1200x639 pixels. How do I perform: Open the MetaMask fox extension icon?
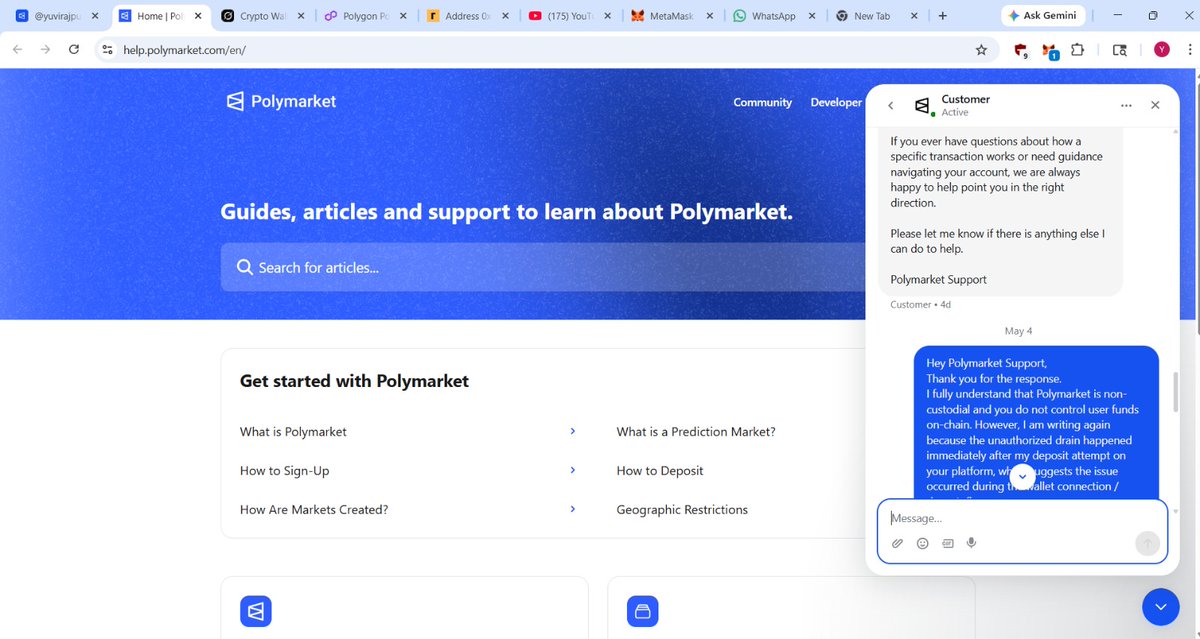tap(1049, 50)
